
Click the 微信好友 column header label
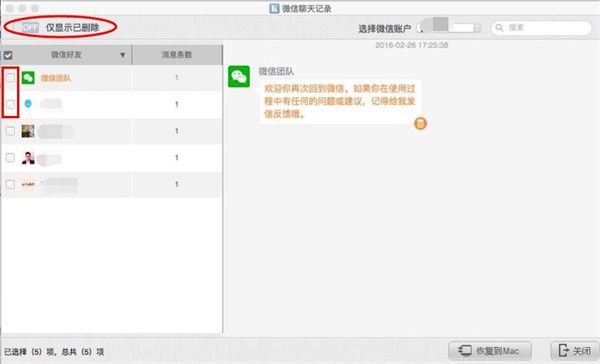click(66, 55)
